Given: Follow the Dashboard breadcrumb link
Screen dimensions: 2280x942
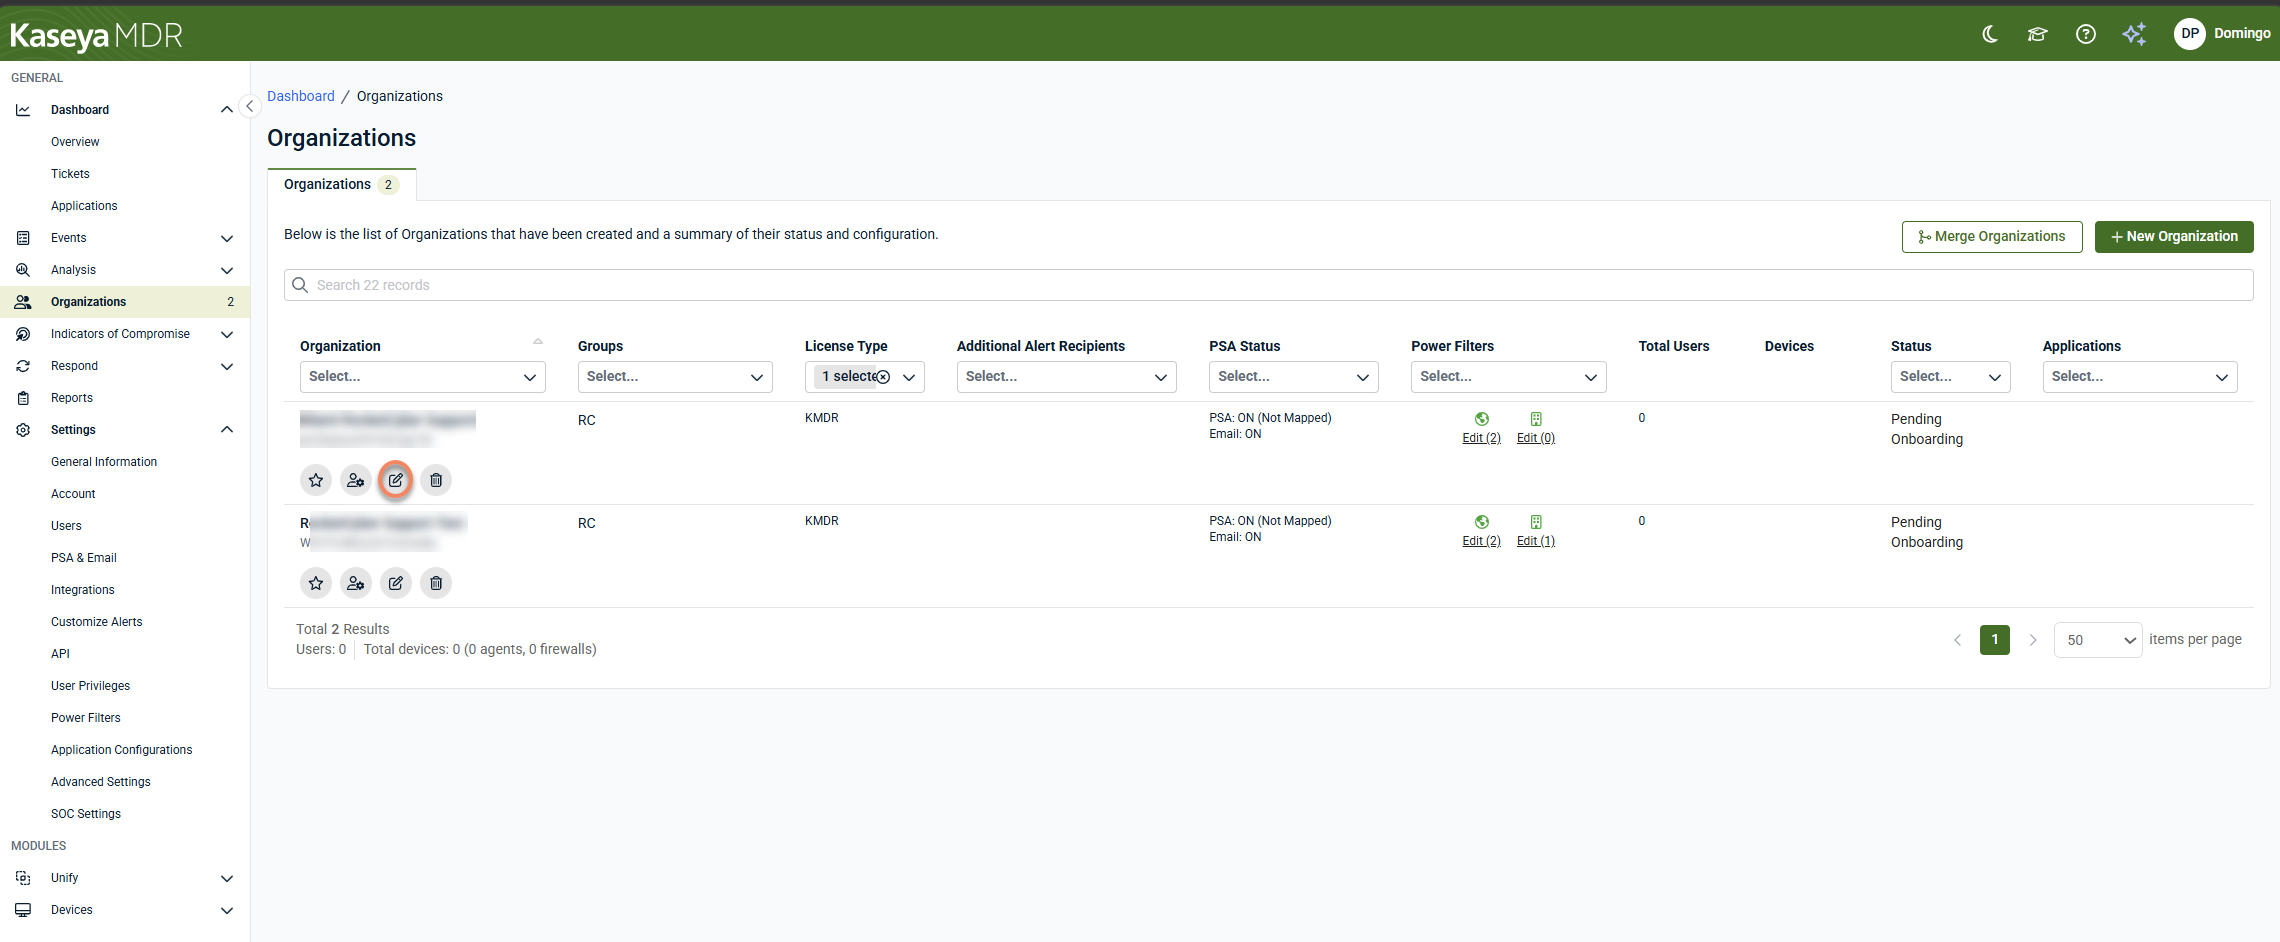Looking at the screenshot, I should [301, 96].
